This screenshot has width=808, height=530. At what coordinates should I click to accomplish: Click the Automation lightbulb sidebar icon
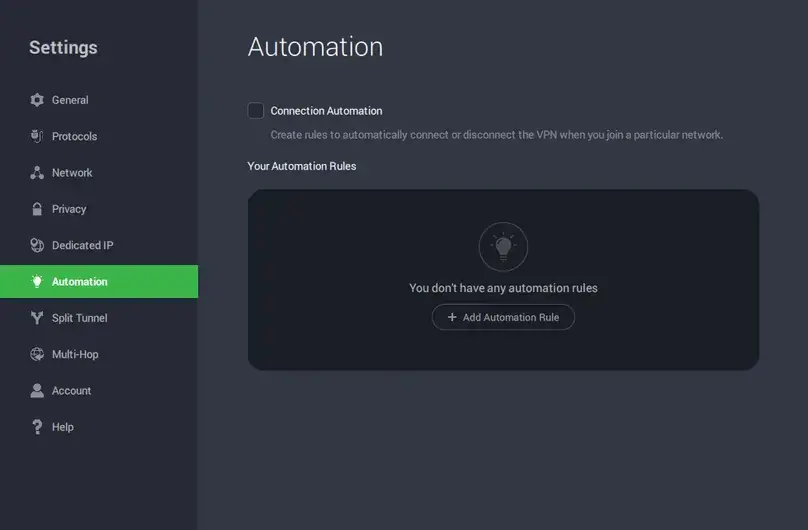(37, 281)
